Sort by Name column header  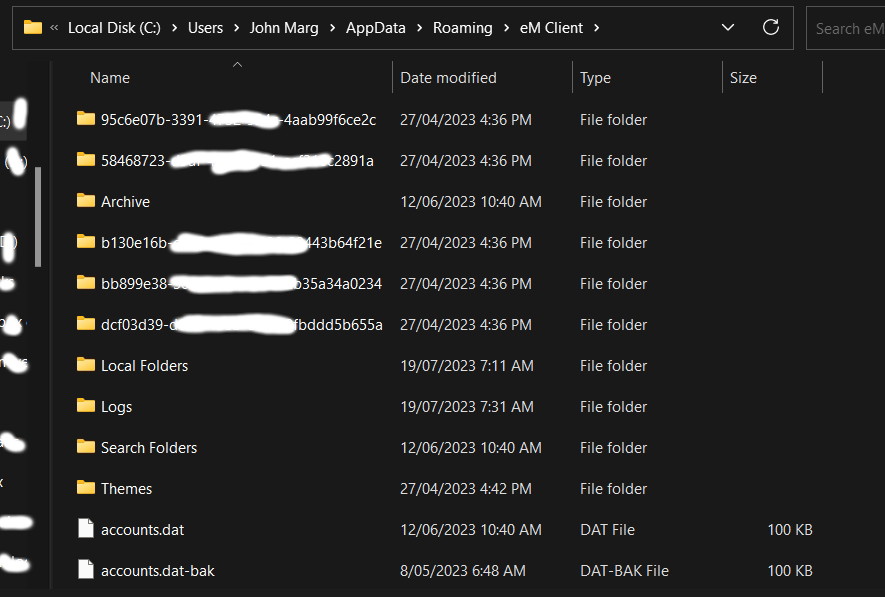[110, 78]
